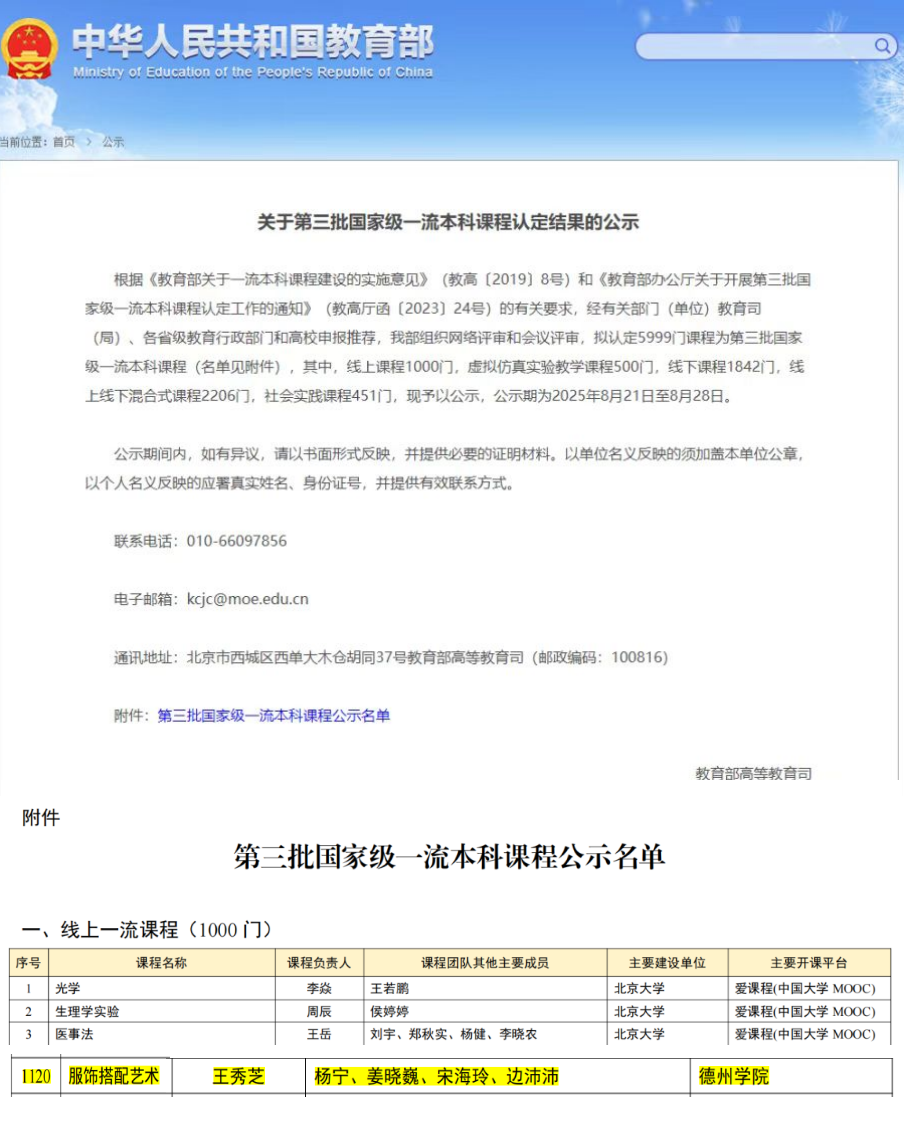Viewport: 904px width, 1136px height.
Task: Click the 序号 column header
Action: (x=27, y=963)
